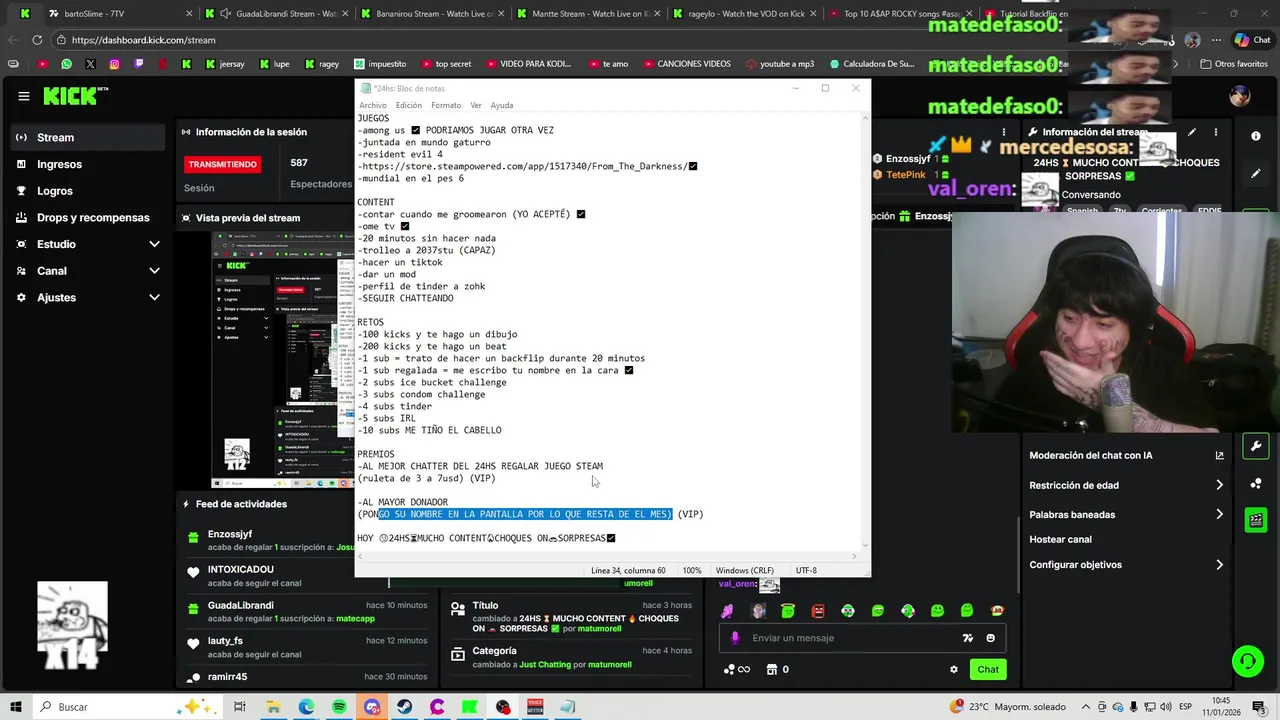1280x720 pixels.
Task: Open Edición menu in Notepad
Action: tap(408, 105)
